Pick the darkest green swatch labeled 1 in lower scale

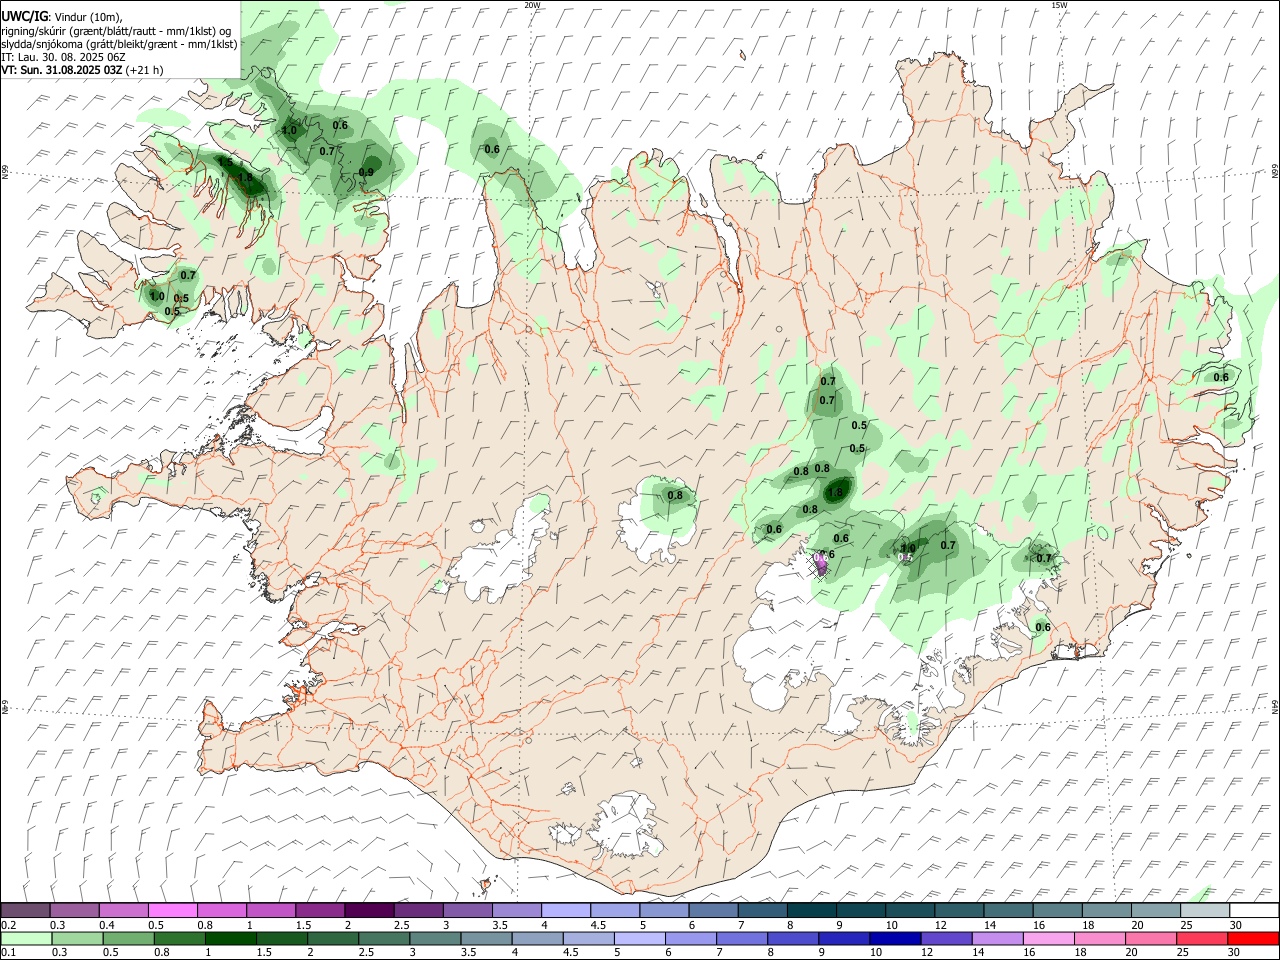click(230, 939)
